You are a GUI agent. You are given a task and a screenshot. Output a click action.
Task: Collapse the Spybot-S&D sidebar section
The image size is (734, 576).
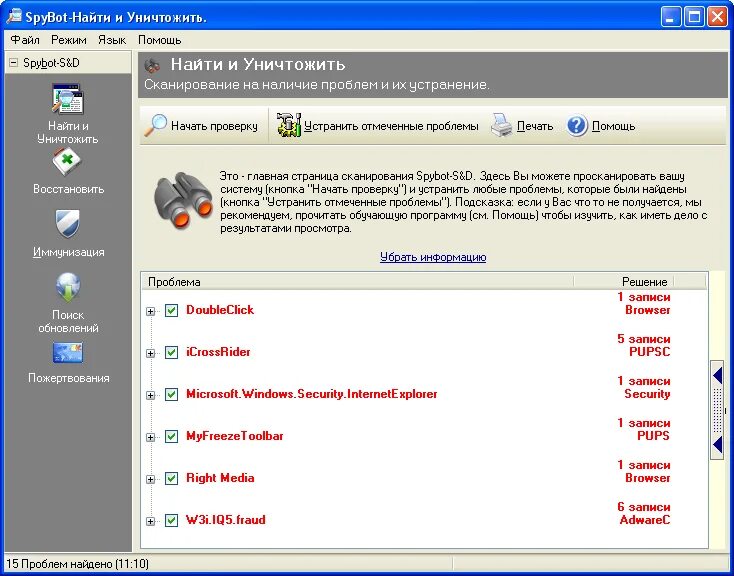[14, 62]
